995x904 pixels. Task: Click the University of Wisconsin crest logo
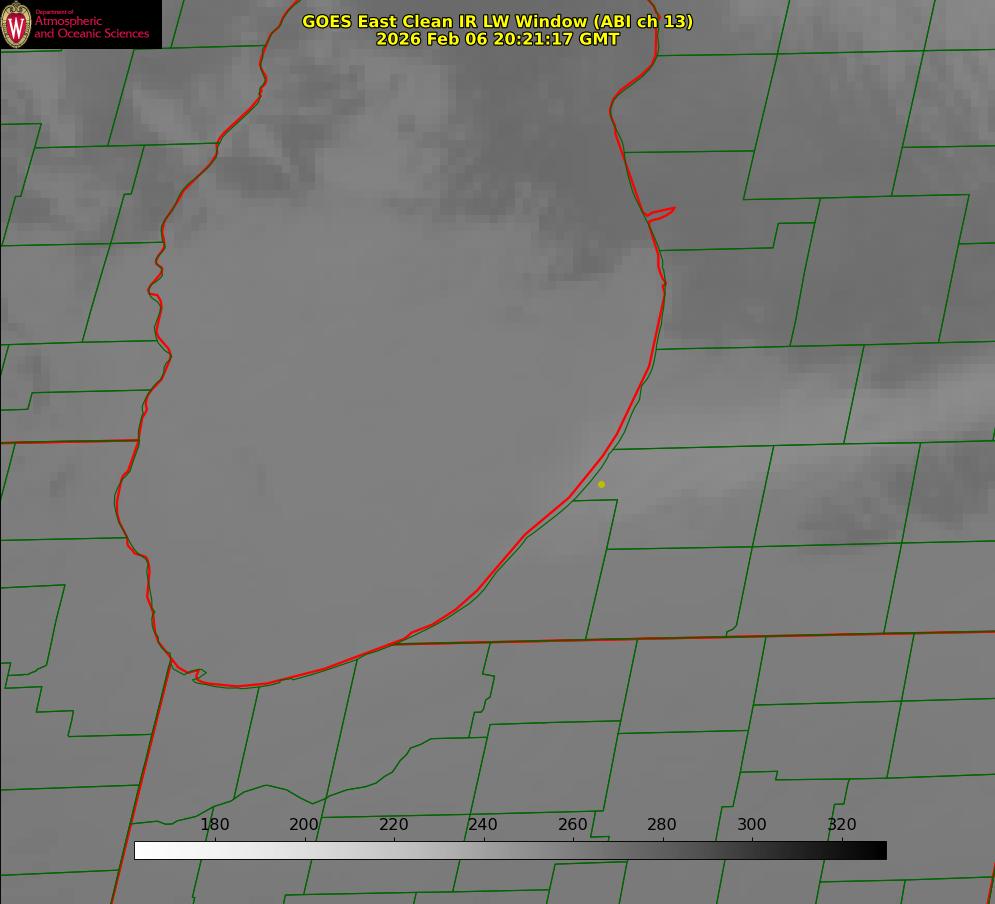click(16, 24)
